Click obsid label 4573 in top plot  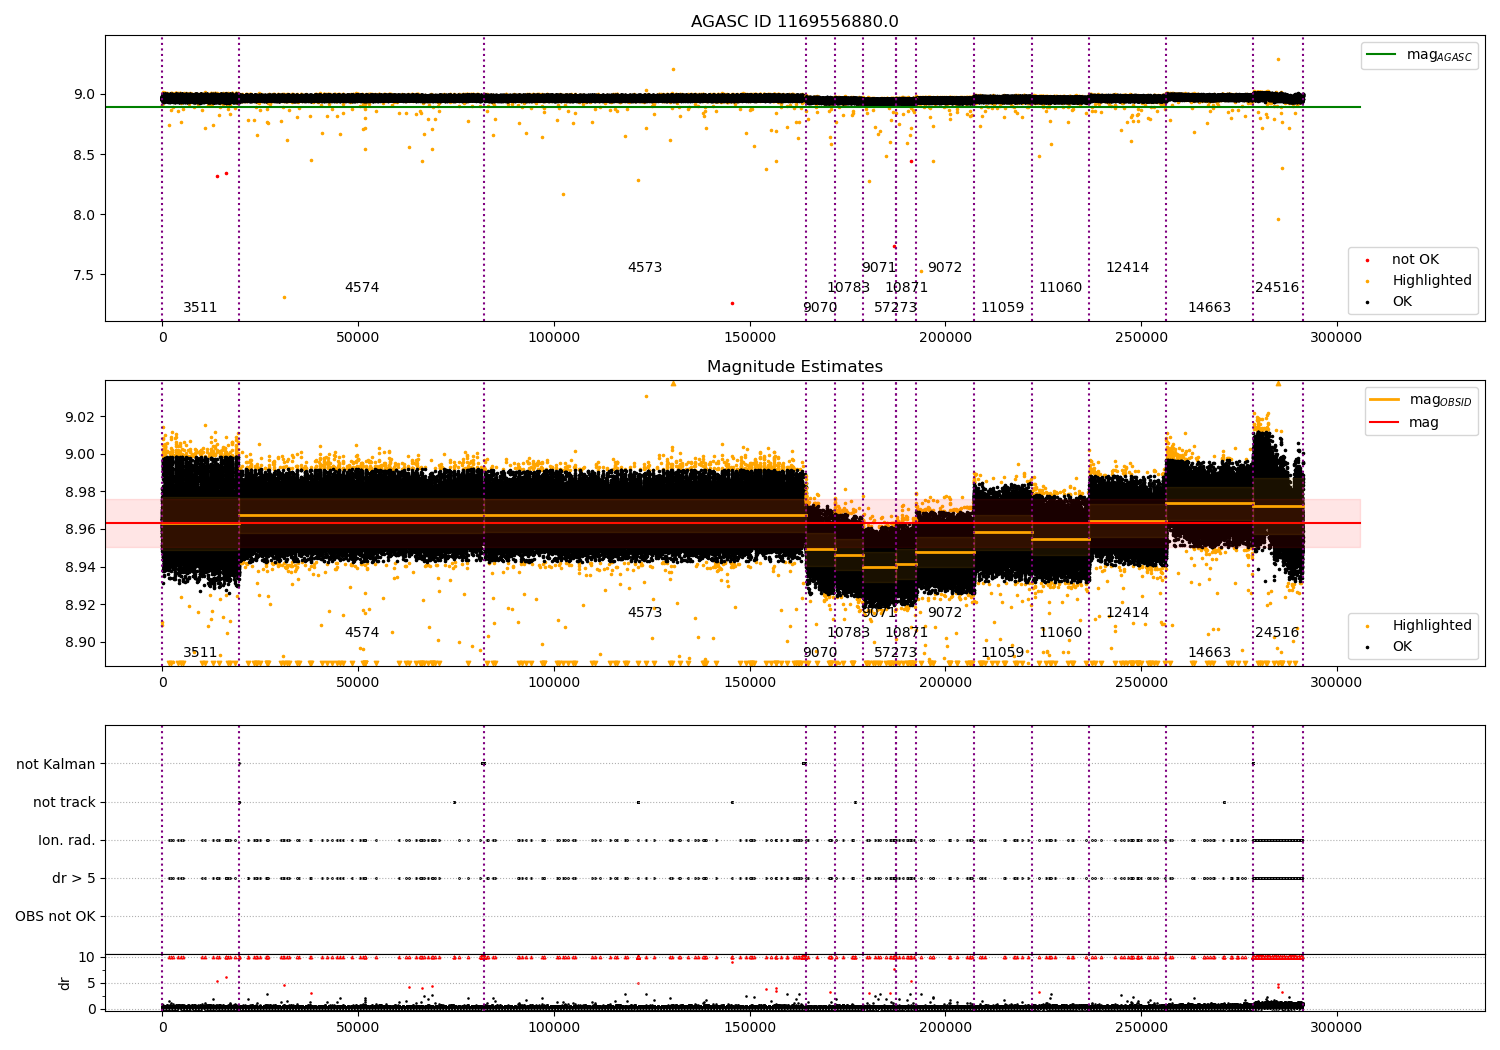click(x=645, y=268)
